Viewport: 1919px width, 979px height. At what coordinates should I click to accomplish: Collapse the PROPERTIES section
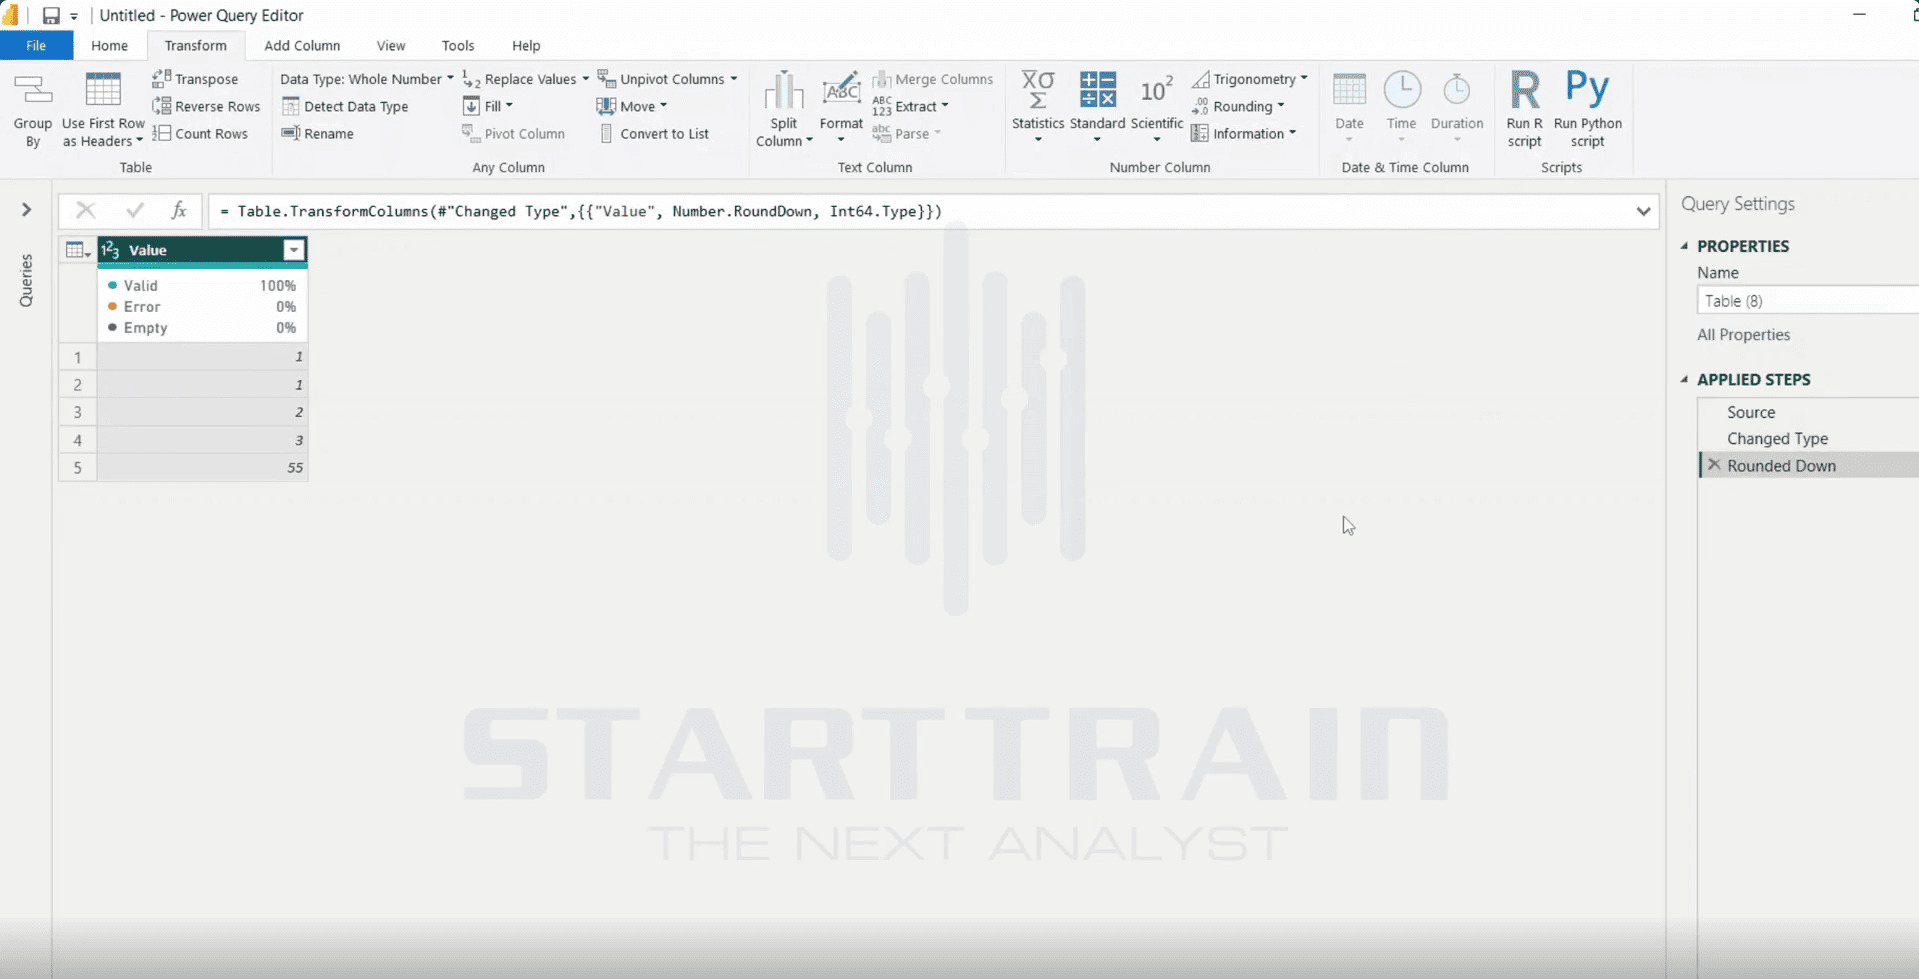pyautogui.click(x=1684, y=246)
